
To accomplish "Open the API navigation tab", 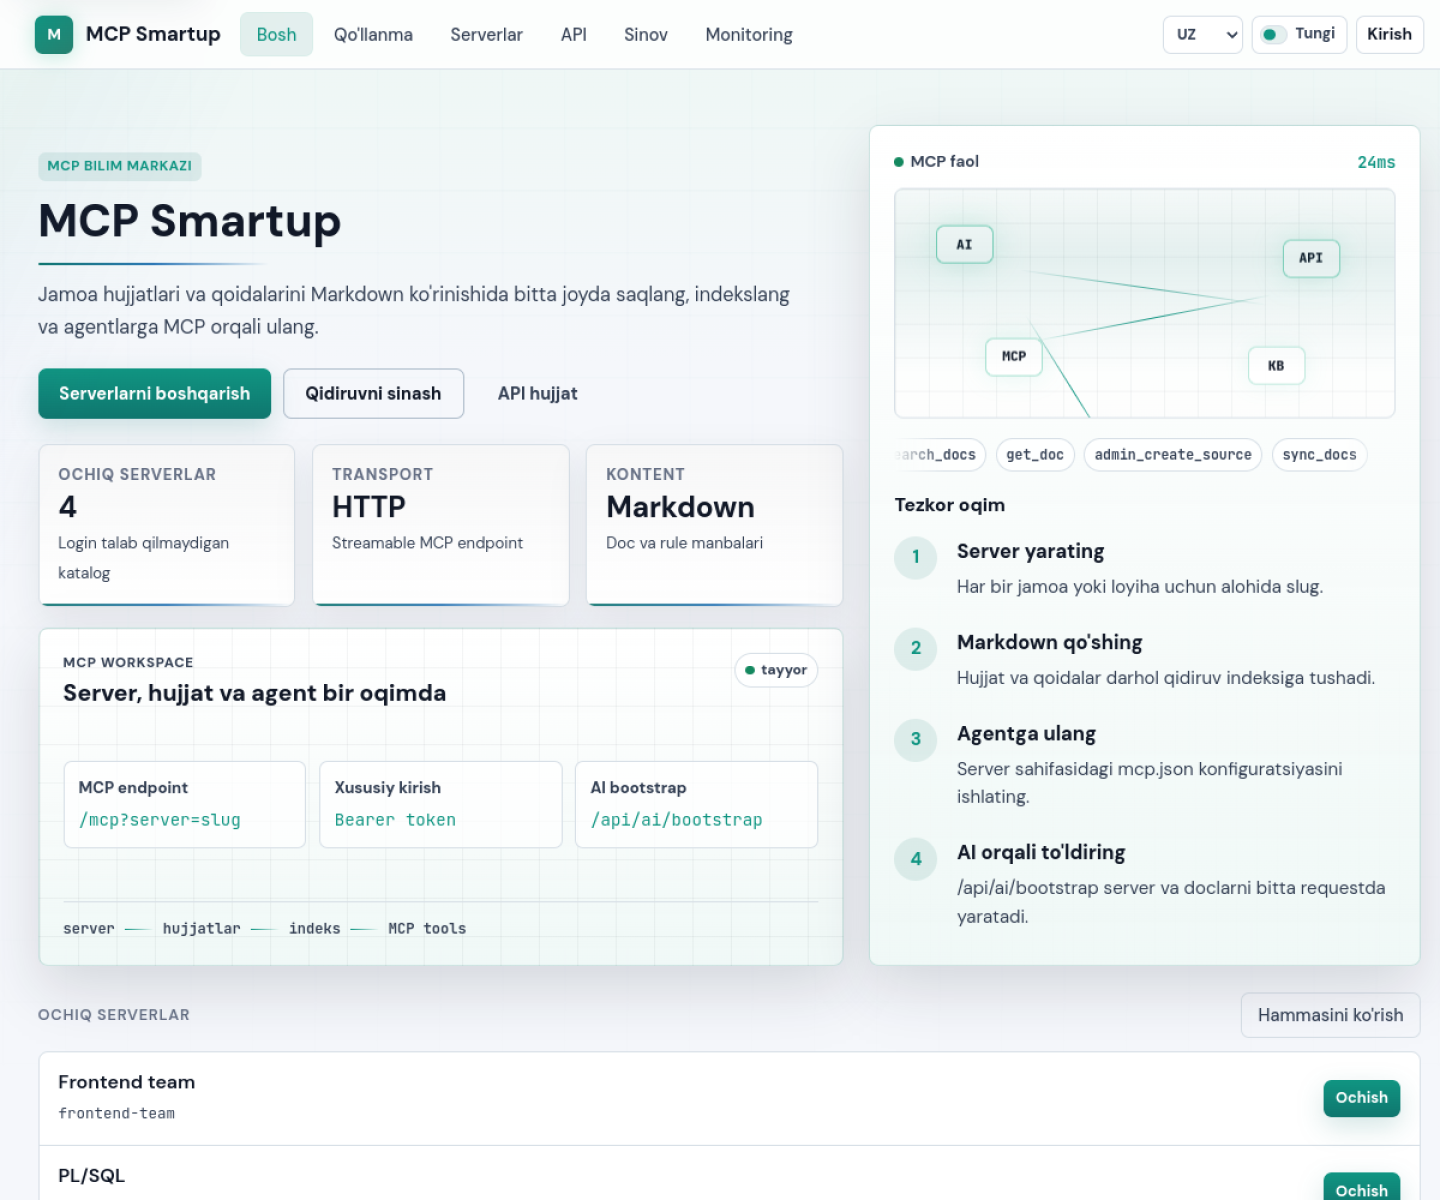I will 574,34.
